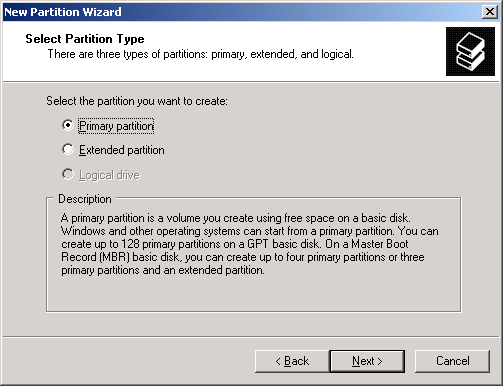Click the 'Primary partition' label text

(116, 126)
